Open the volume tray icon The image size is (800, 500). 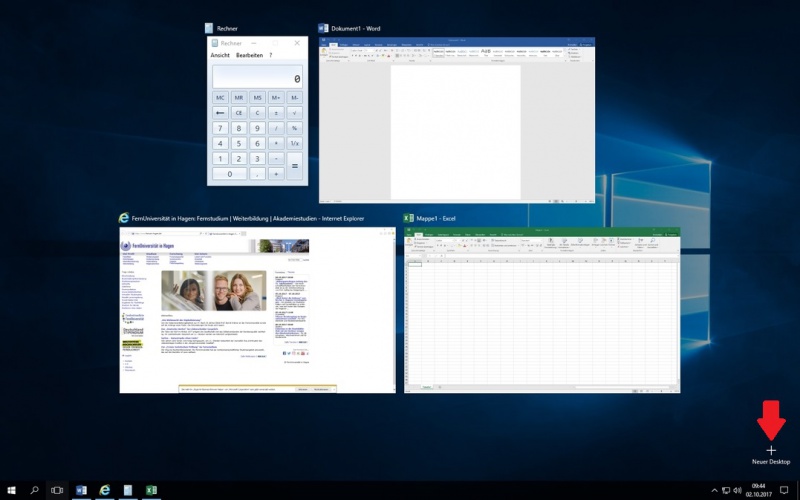click(737, 491)
